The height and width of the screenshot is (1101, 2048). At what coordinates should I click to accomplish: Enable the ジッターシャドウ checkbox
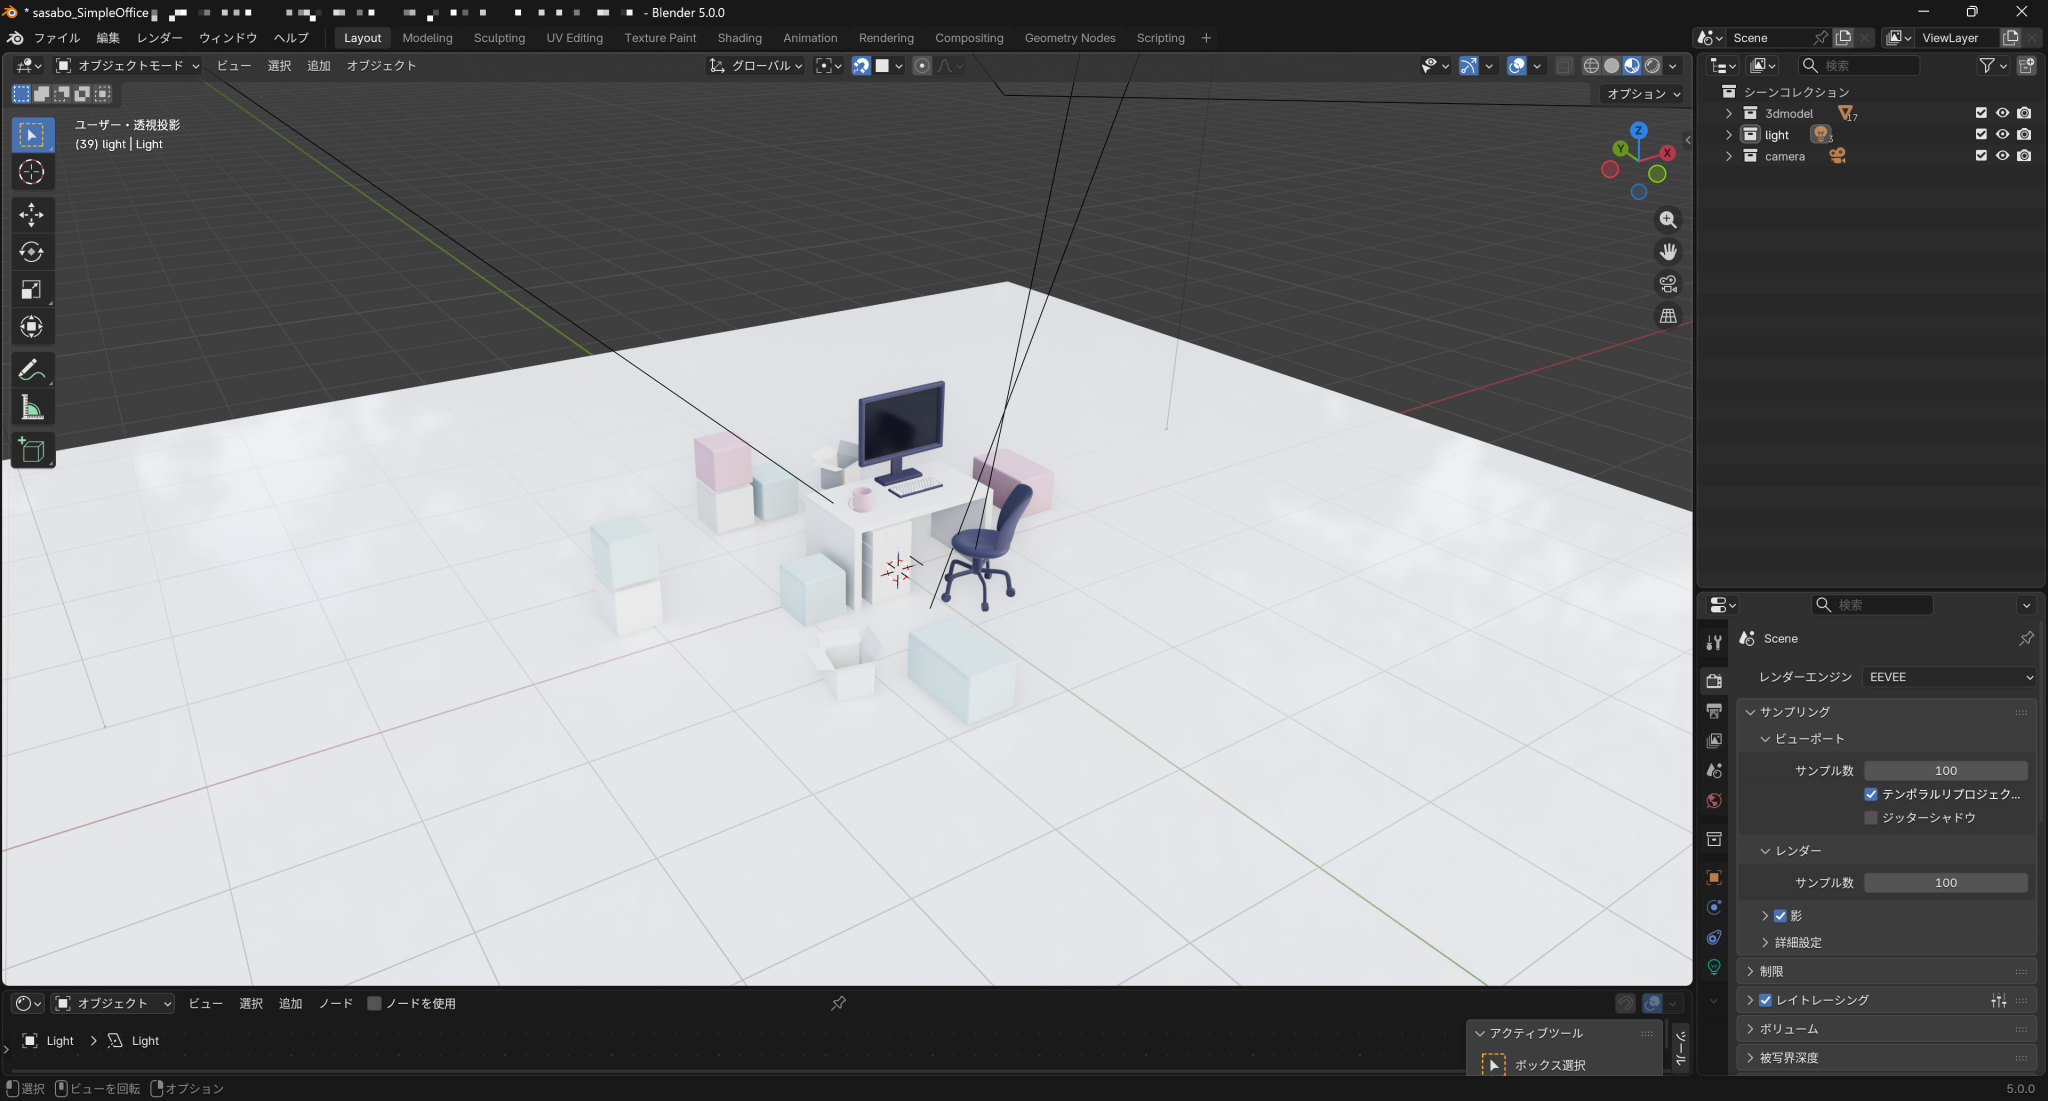(x=1871, y=818)
